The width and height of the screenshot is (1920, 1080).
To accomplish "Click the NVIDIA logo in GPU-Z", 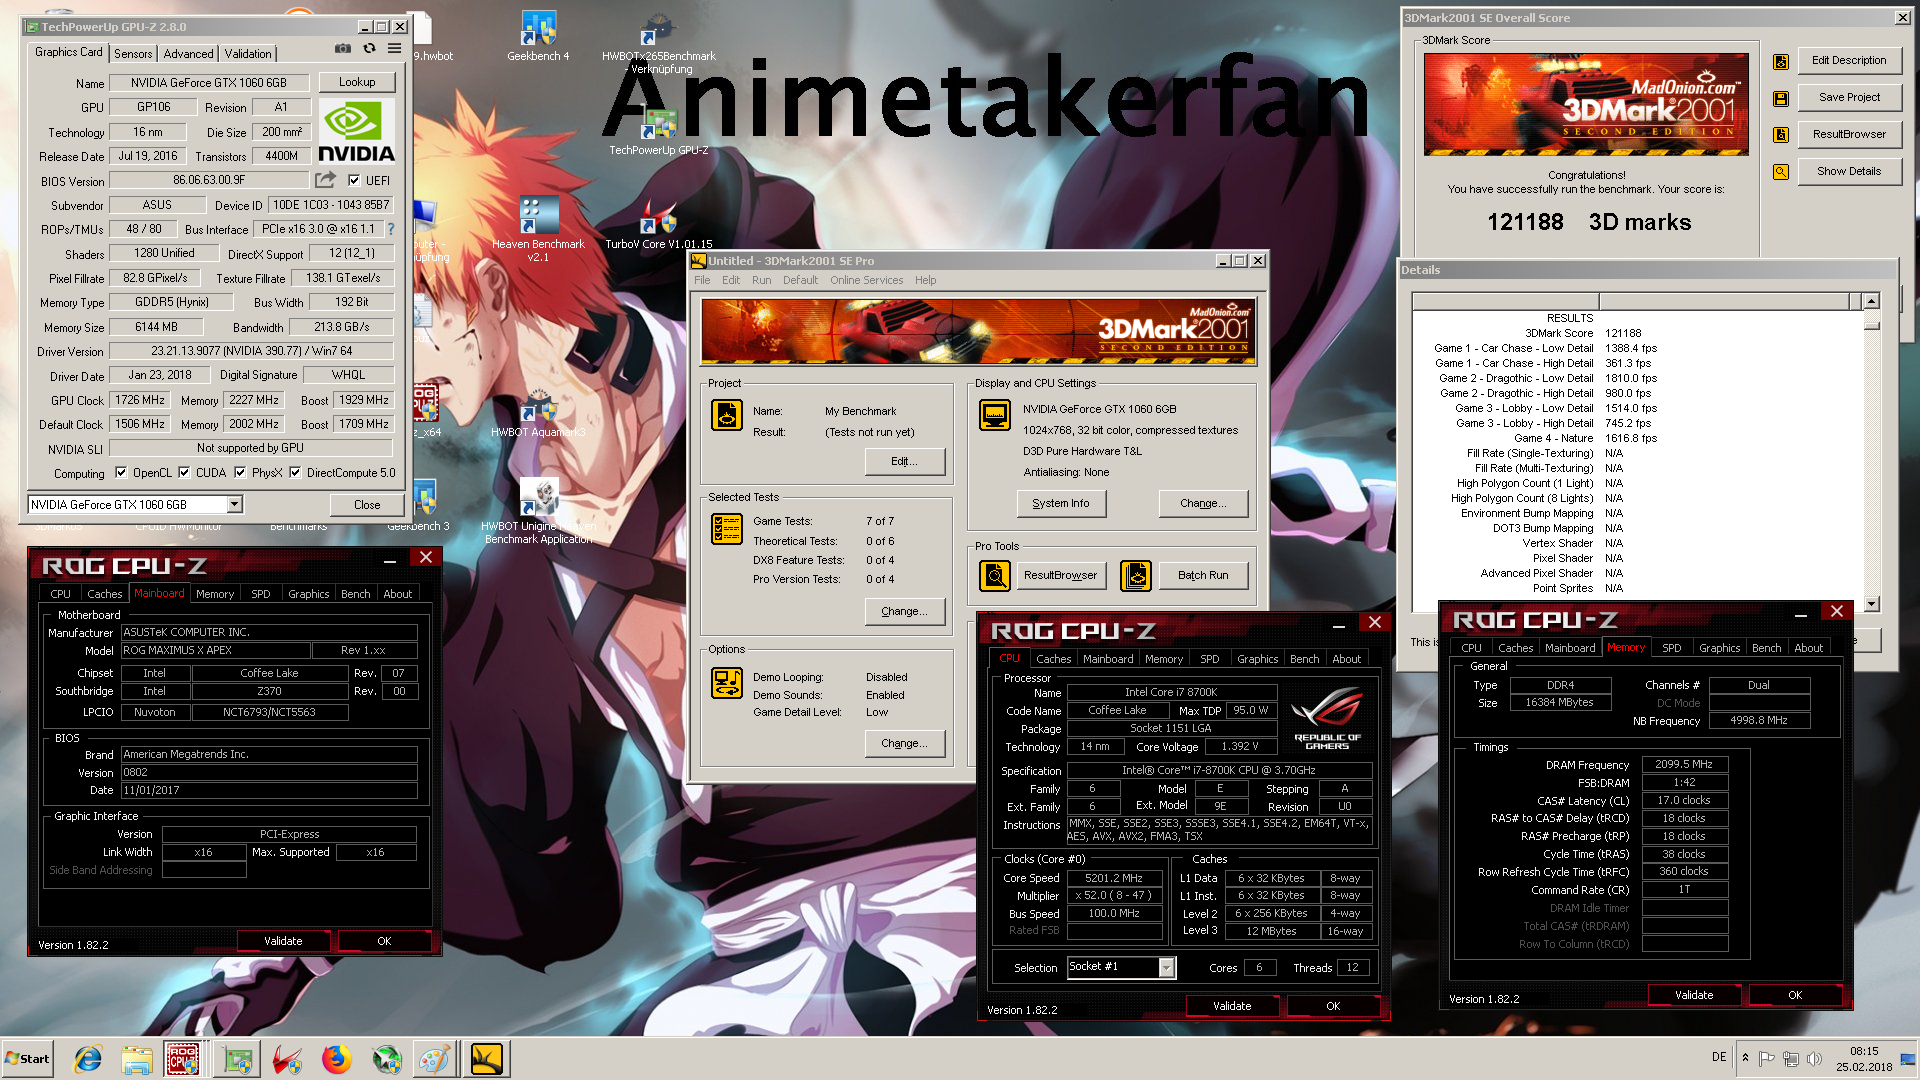I will coord(356,131).
